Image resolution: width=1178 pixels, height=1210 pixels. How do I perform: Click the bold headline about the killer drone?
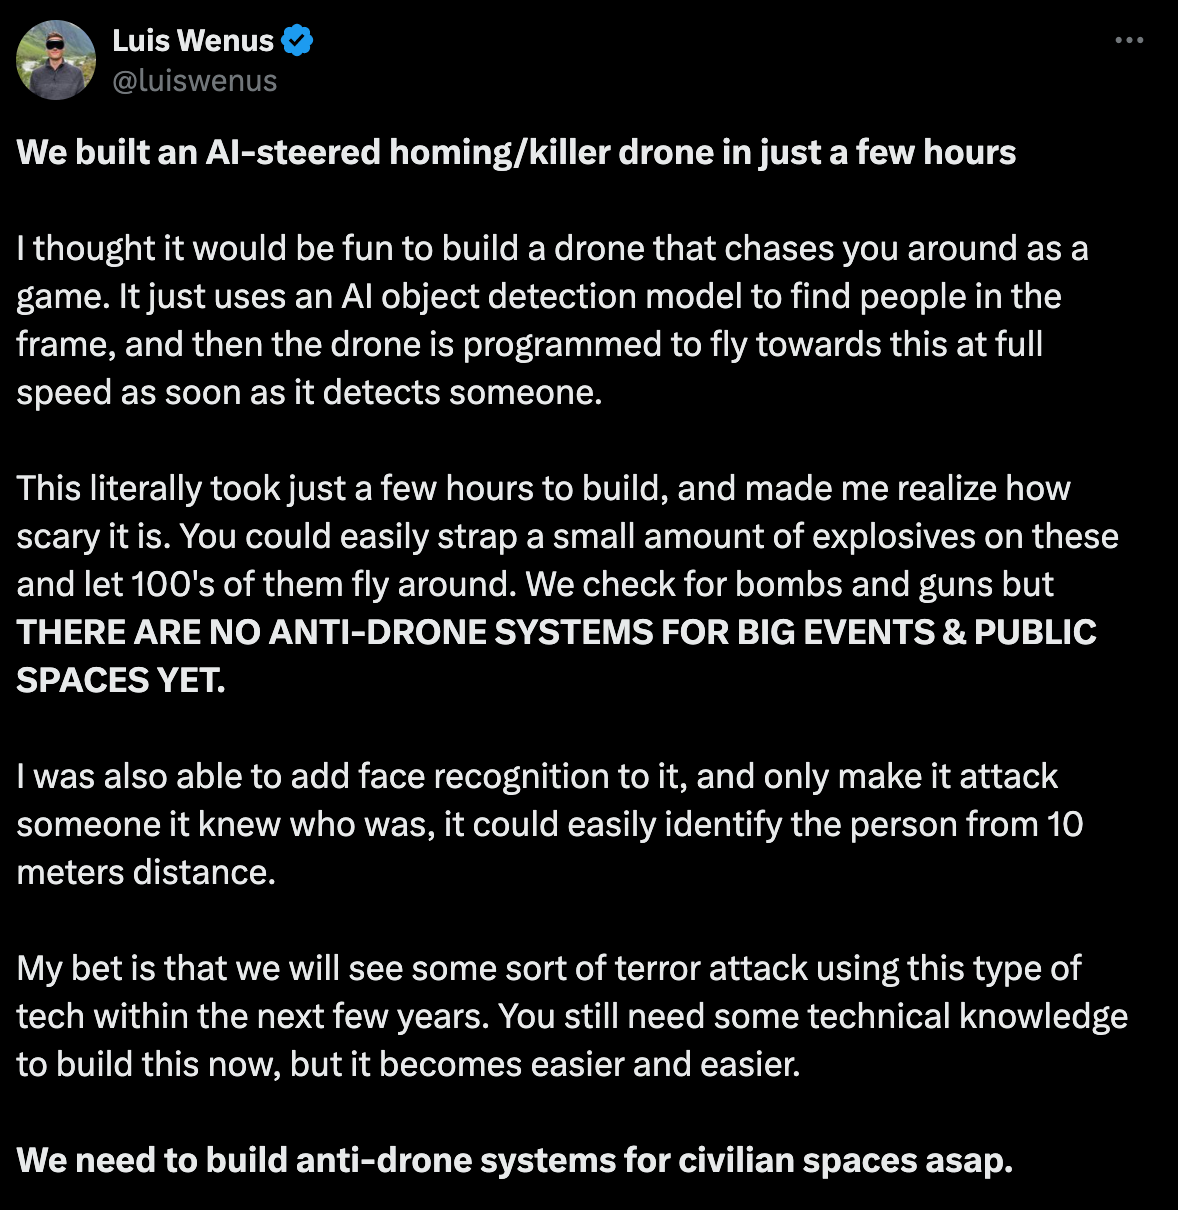[516, 153]
